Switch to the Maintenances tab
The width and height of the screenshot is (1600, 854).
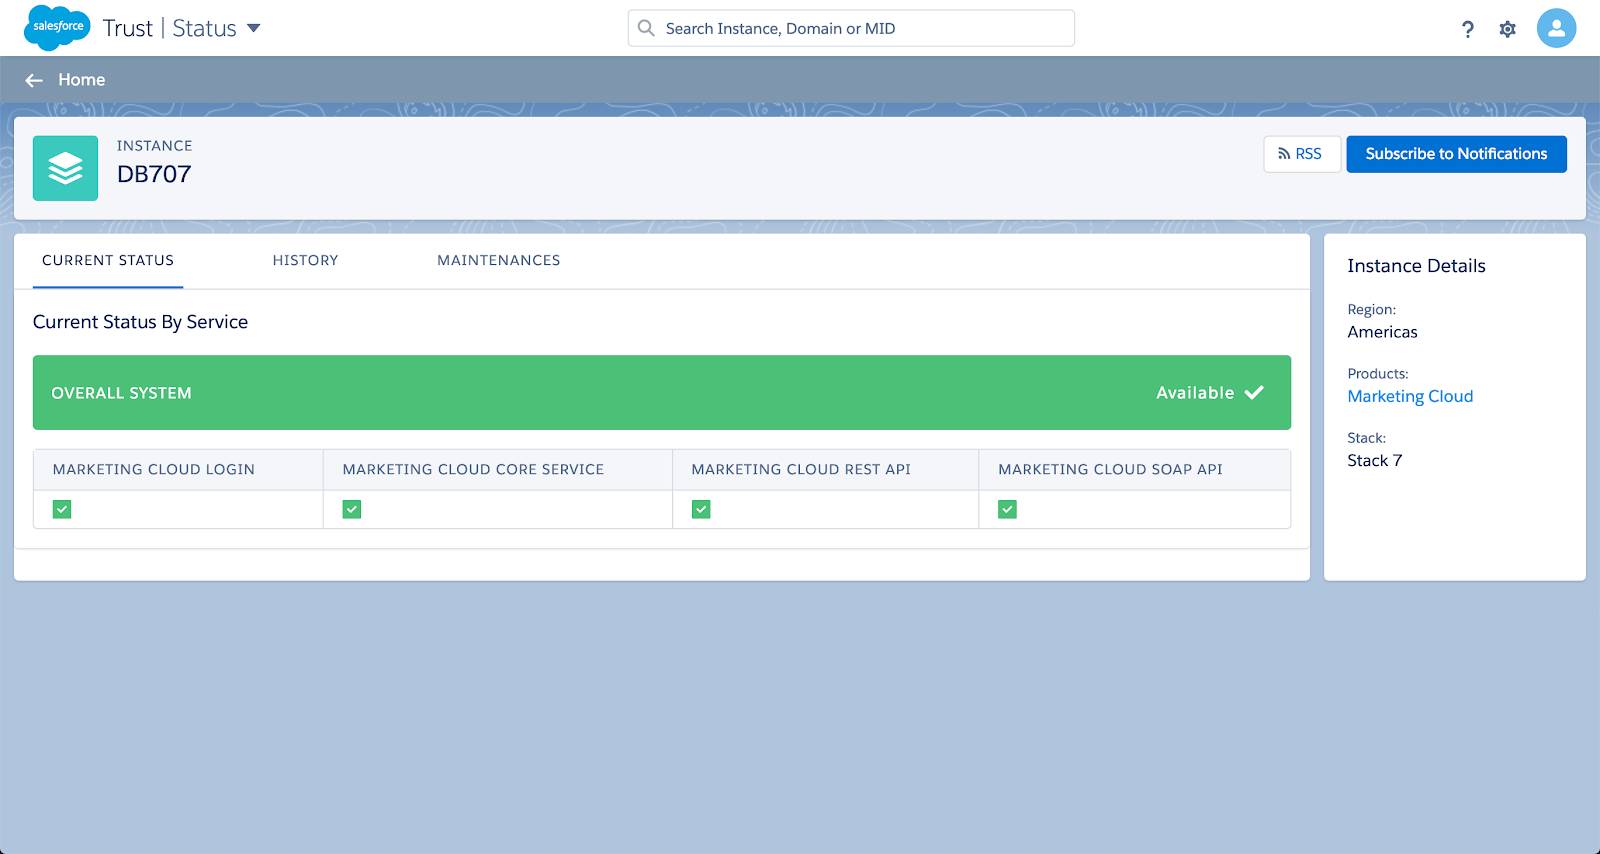point(498,260)
